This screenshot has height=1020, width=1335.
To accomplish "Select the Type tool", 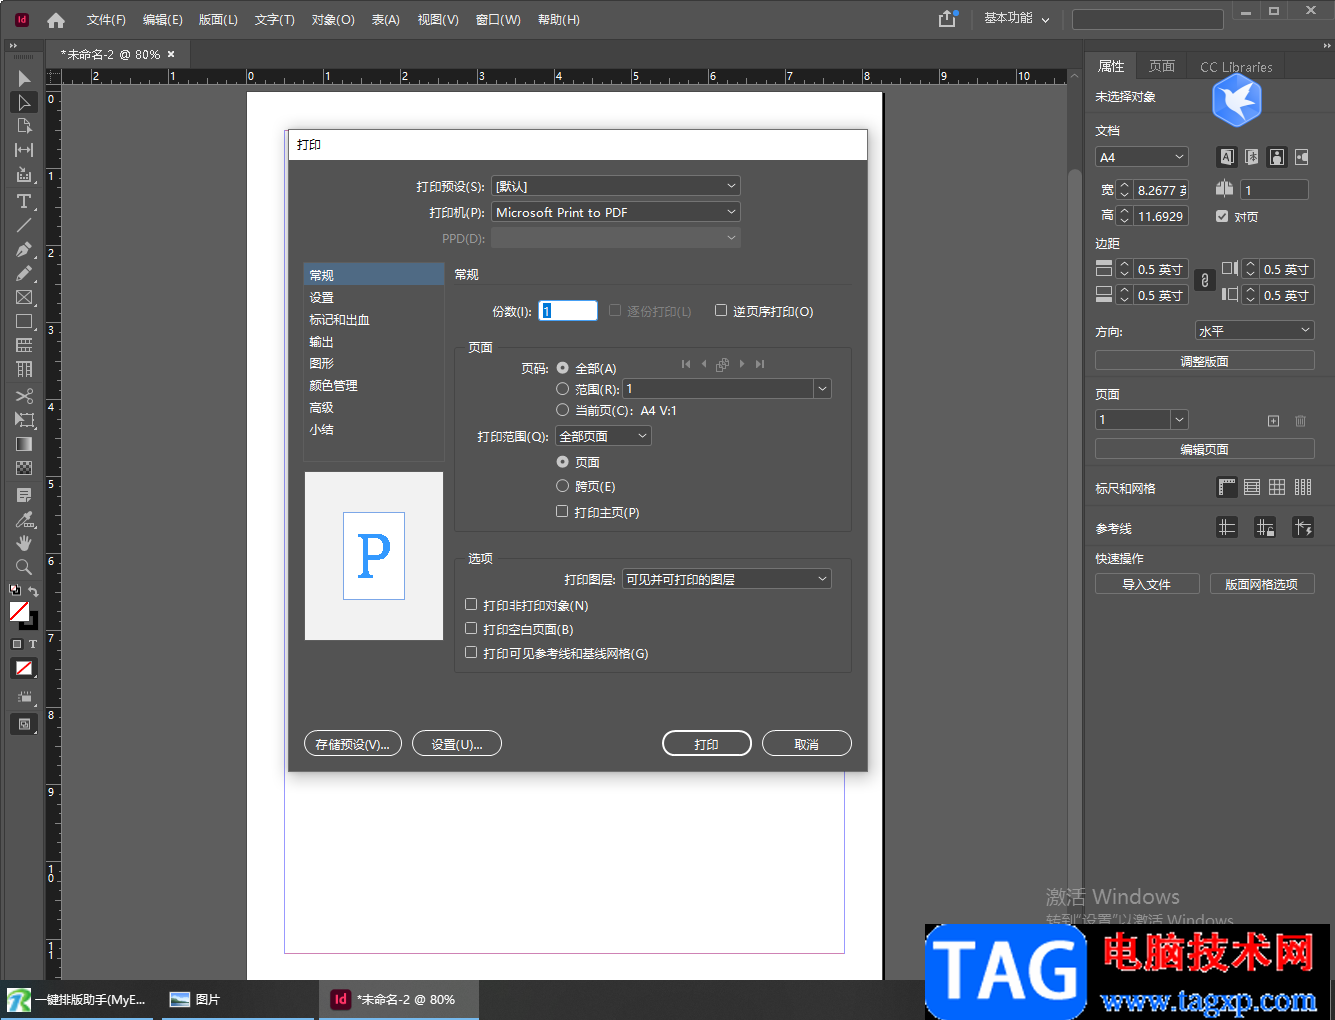I will 24,201.
